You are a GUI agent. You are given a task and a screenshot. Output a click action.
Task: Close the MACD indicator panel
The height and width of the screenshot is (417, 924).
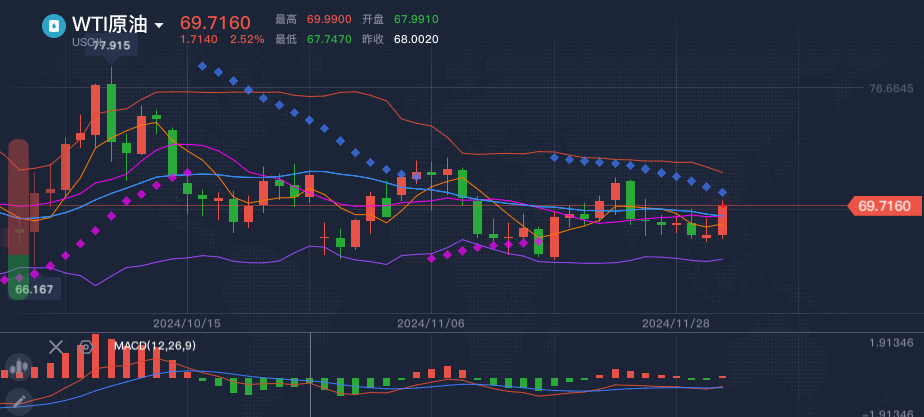(56, 347)
